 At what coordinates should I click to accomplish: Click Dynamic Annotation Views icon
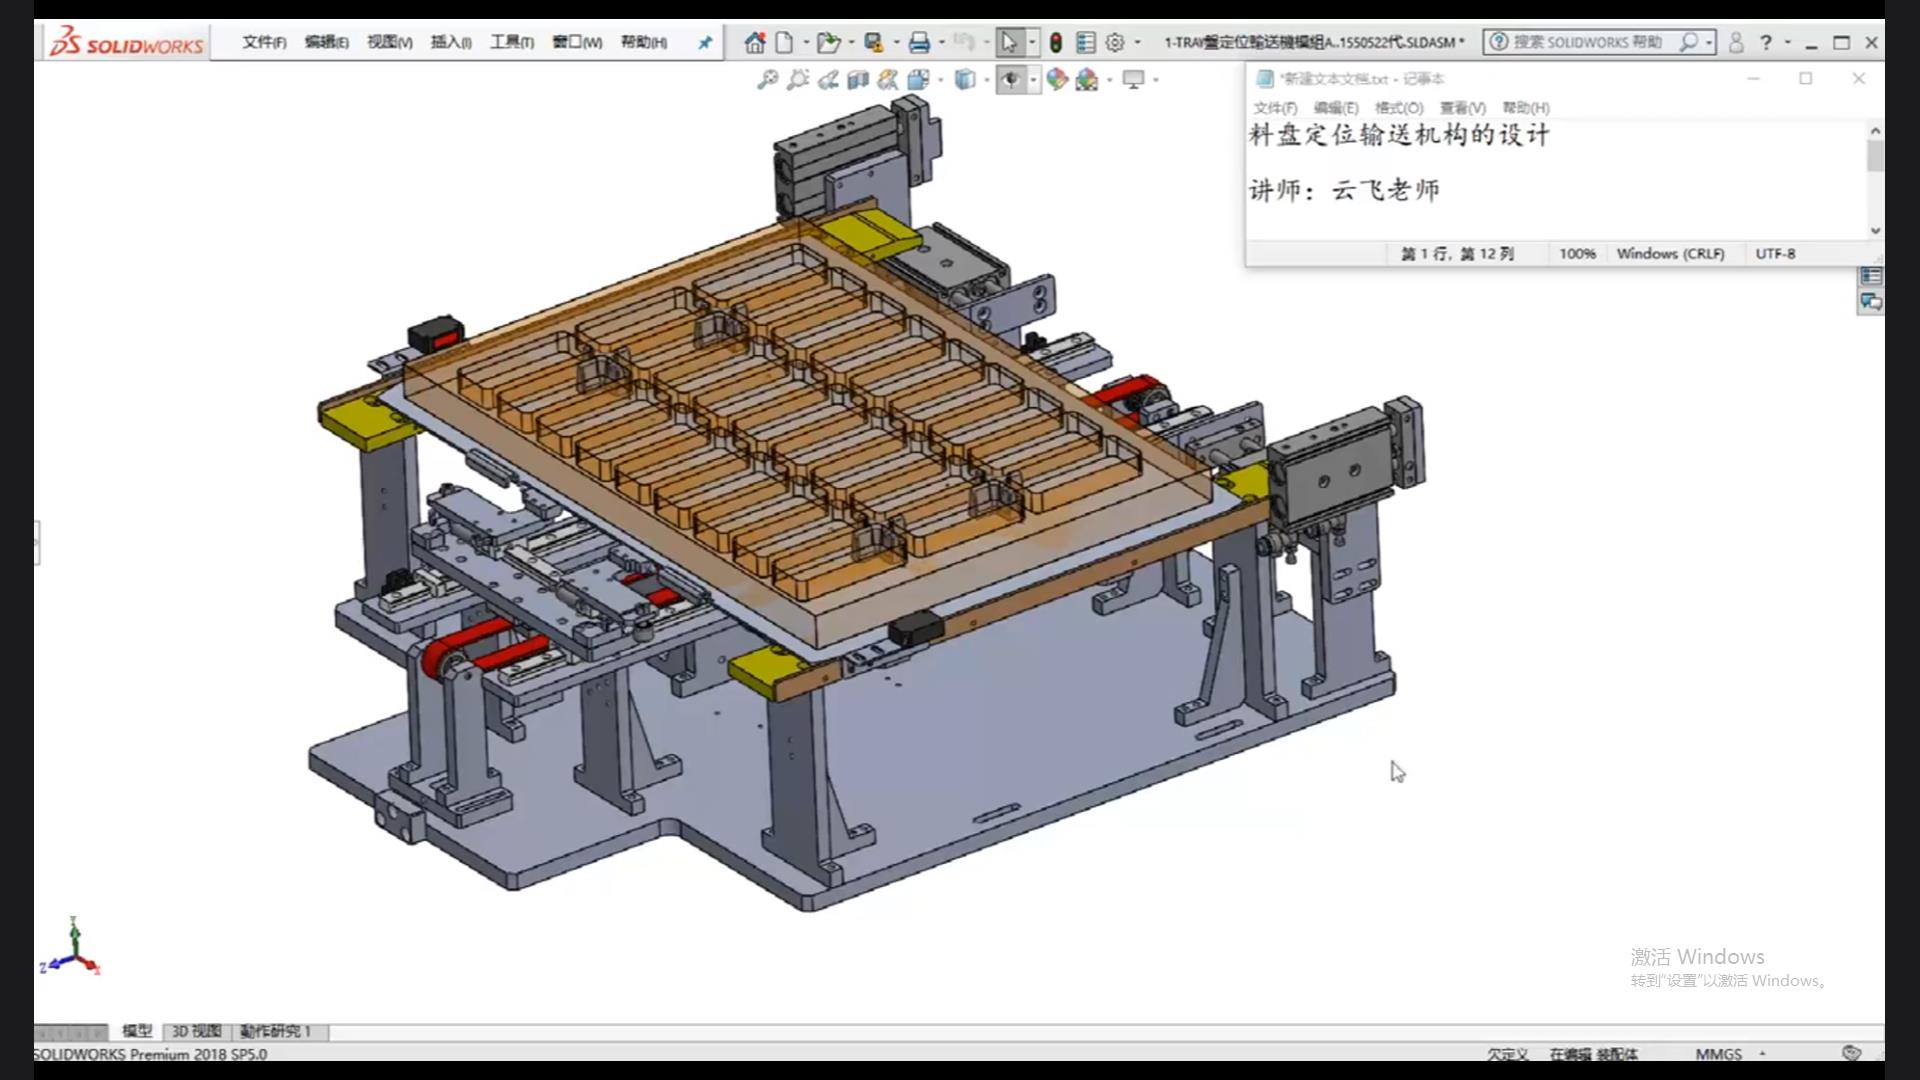[887, 79]
